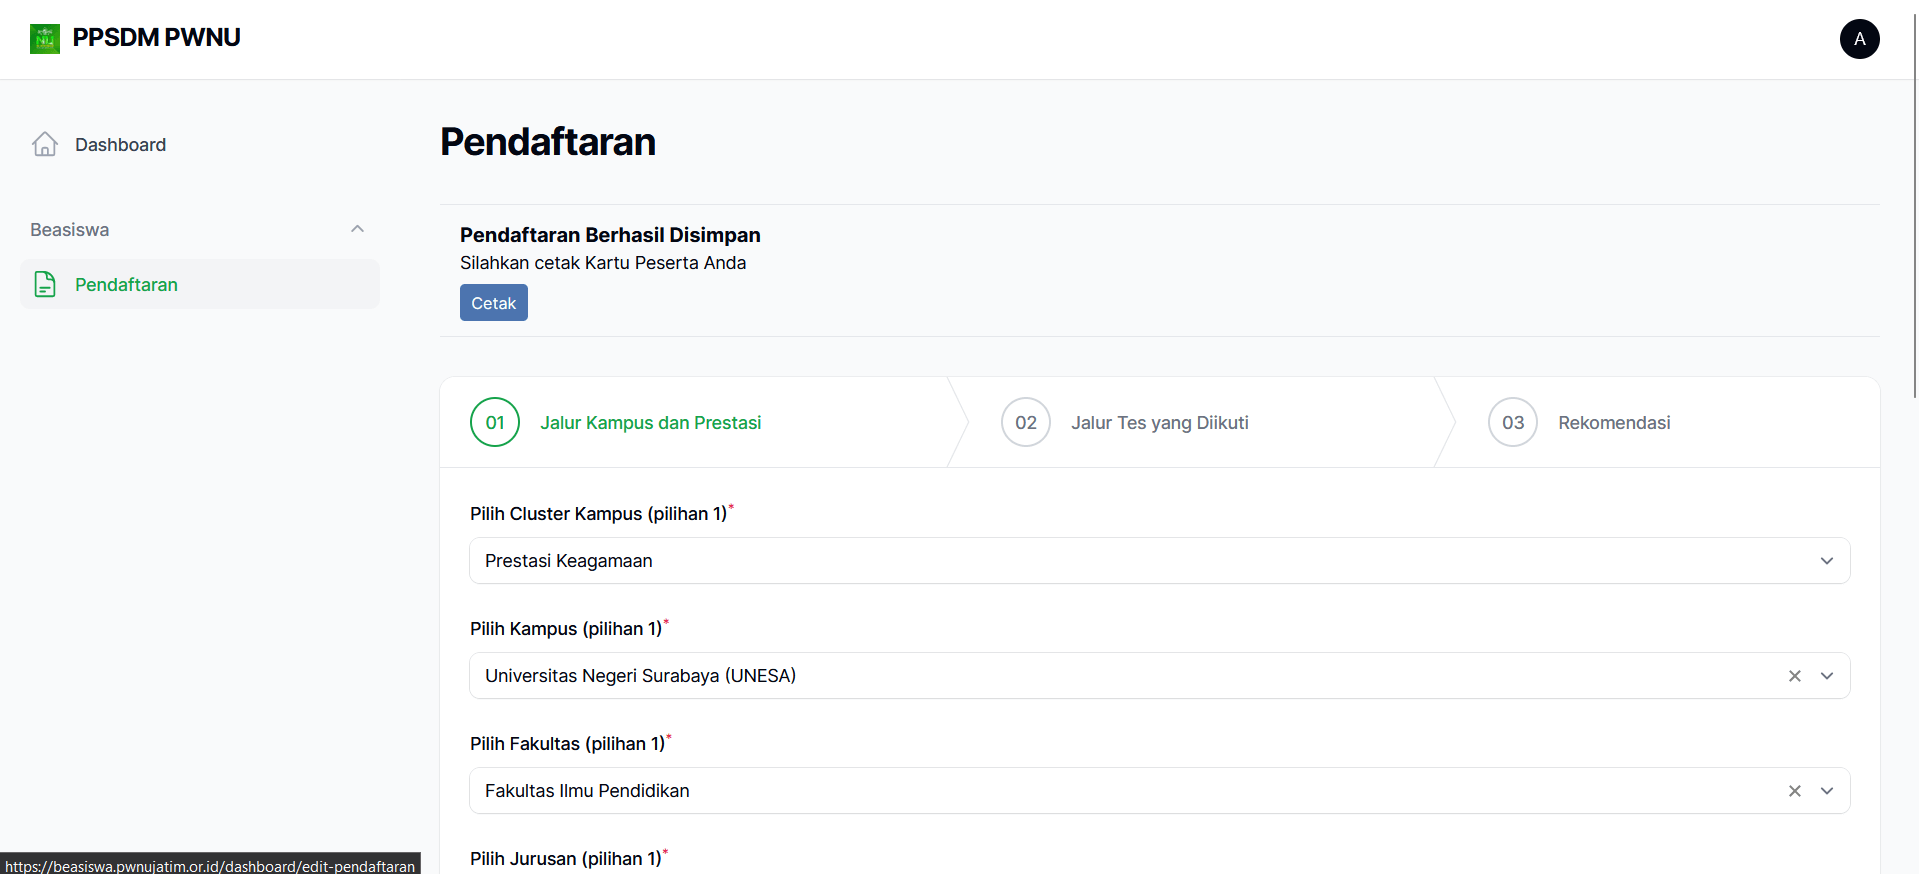Click the page vertical scrollbar
1919x874 pixels.
[x=1914, y=200]
